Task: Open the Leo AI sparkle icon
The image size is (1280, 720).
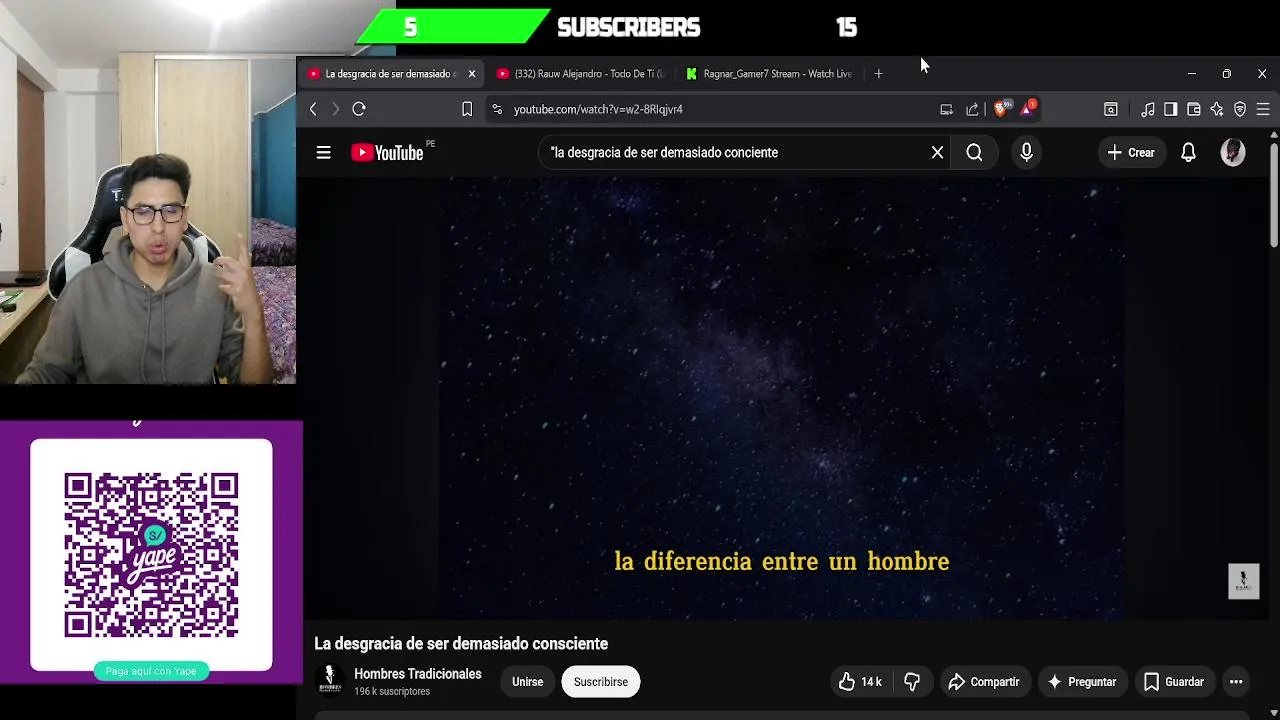Action: click(x=1217, y=109)
